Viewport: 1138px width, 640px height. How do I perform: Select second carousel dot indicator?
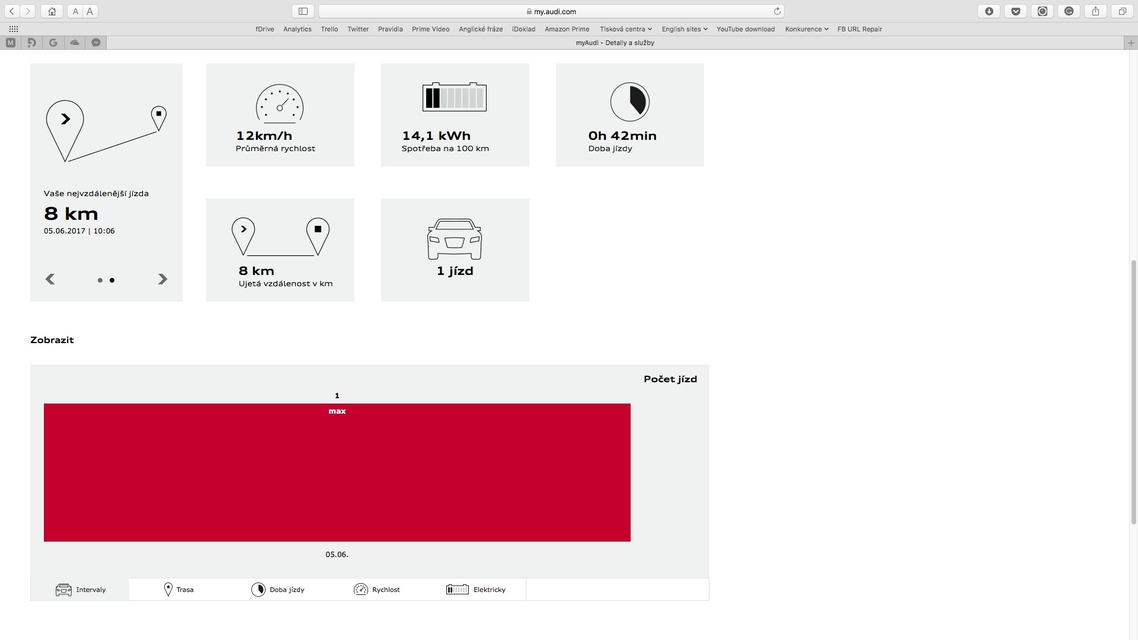pyautogui.click(x=112, y=280)
